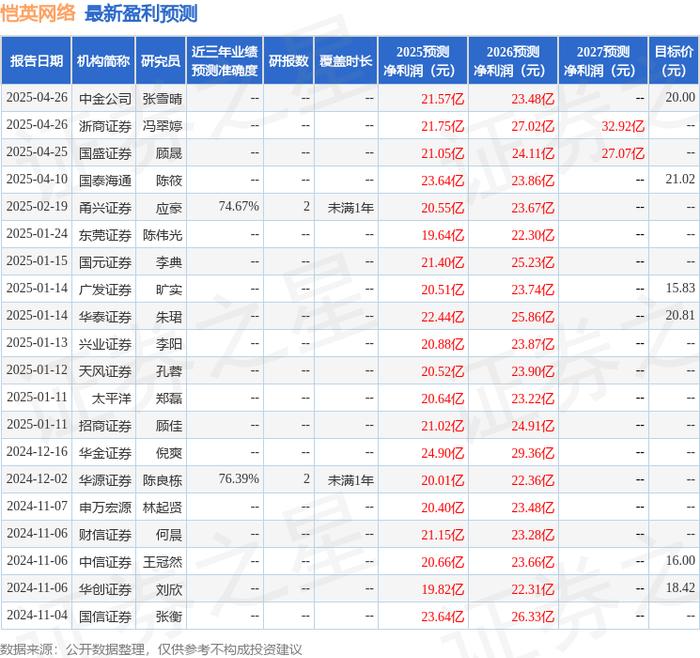Select 华源证券 institution cell

pos(105,480)
